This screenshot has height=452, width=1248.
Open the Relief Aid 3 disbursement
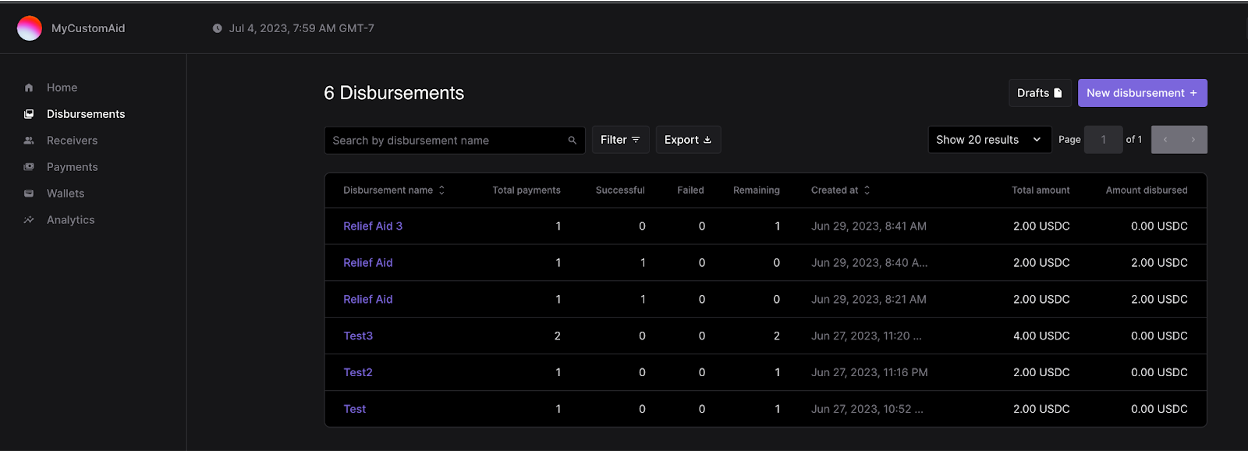coord(372,226)
